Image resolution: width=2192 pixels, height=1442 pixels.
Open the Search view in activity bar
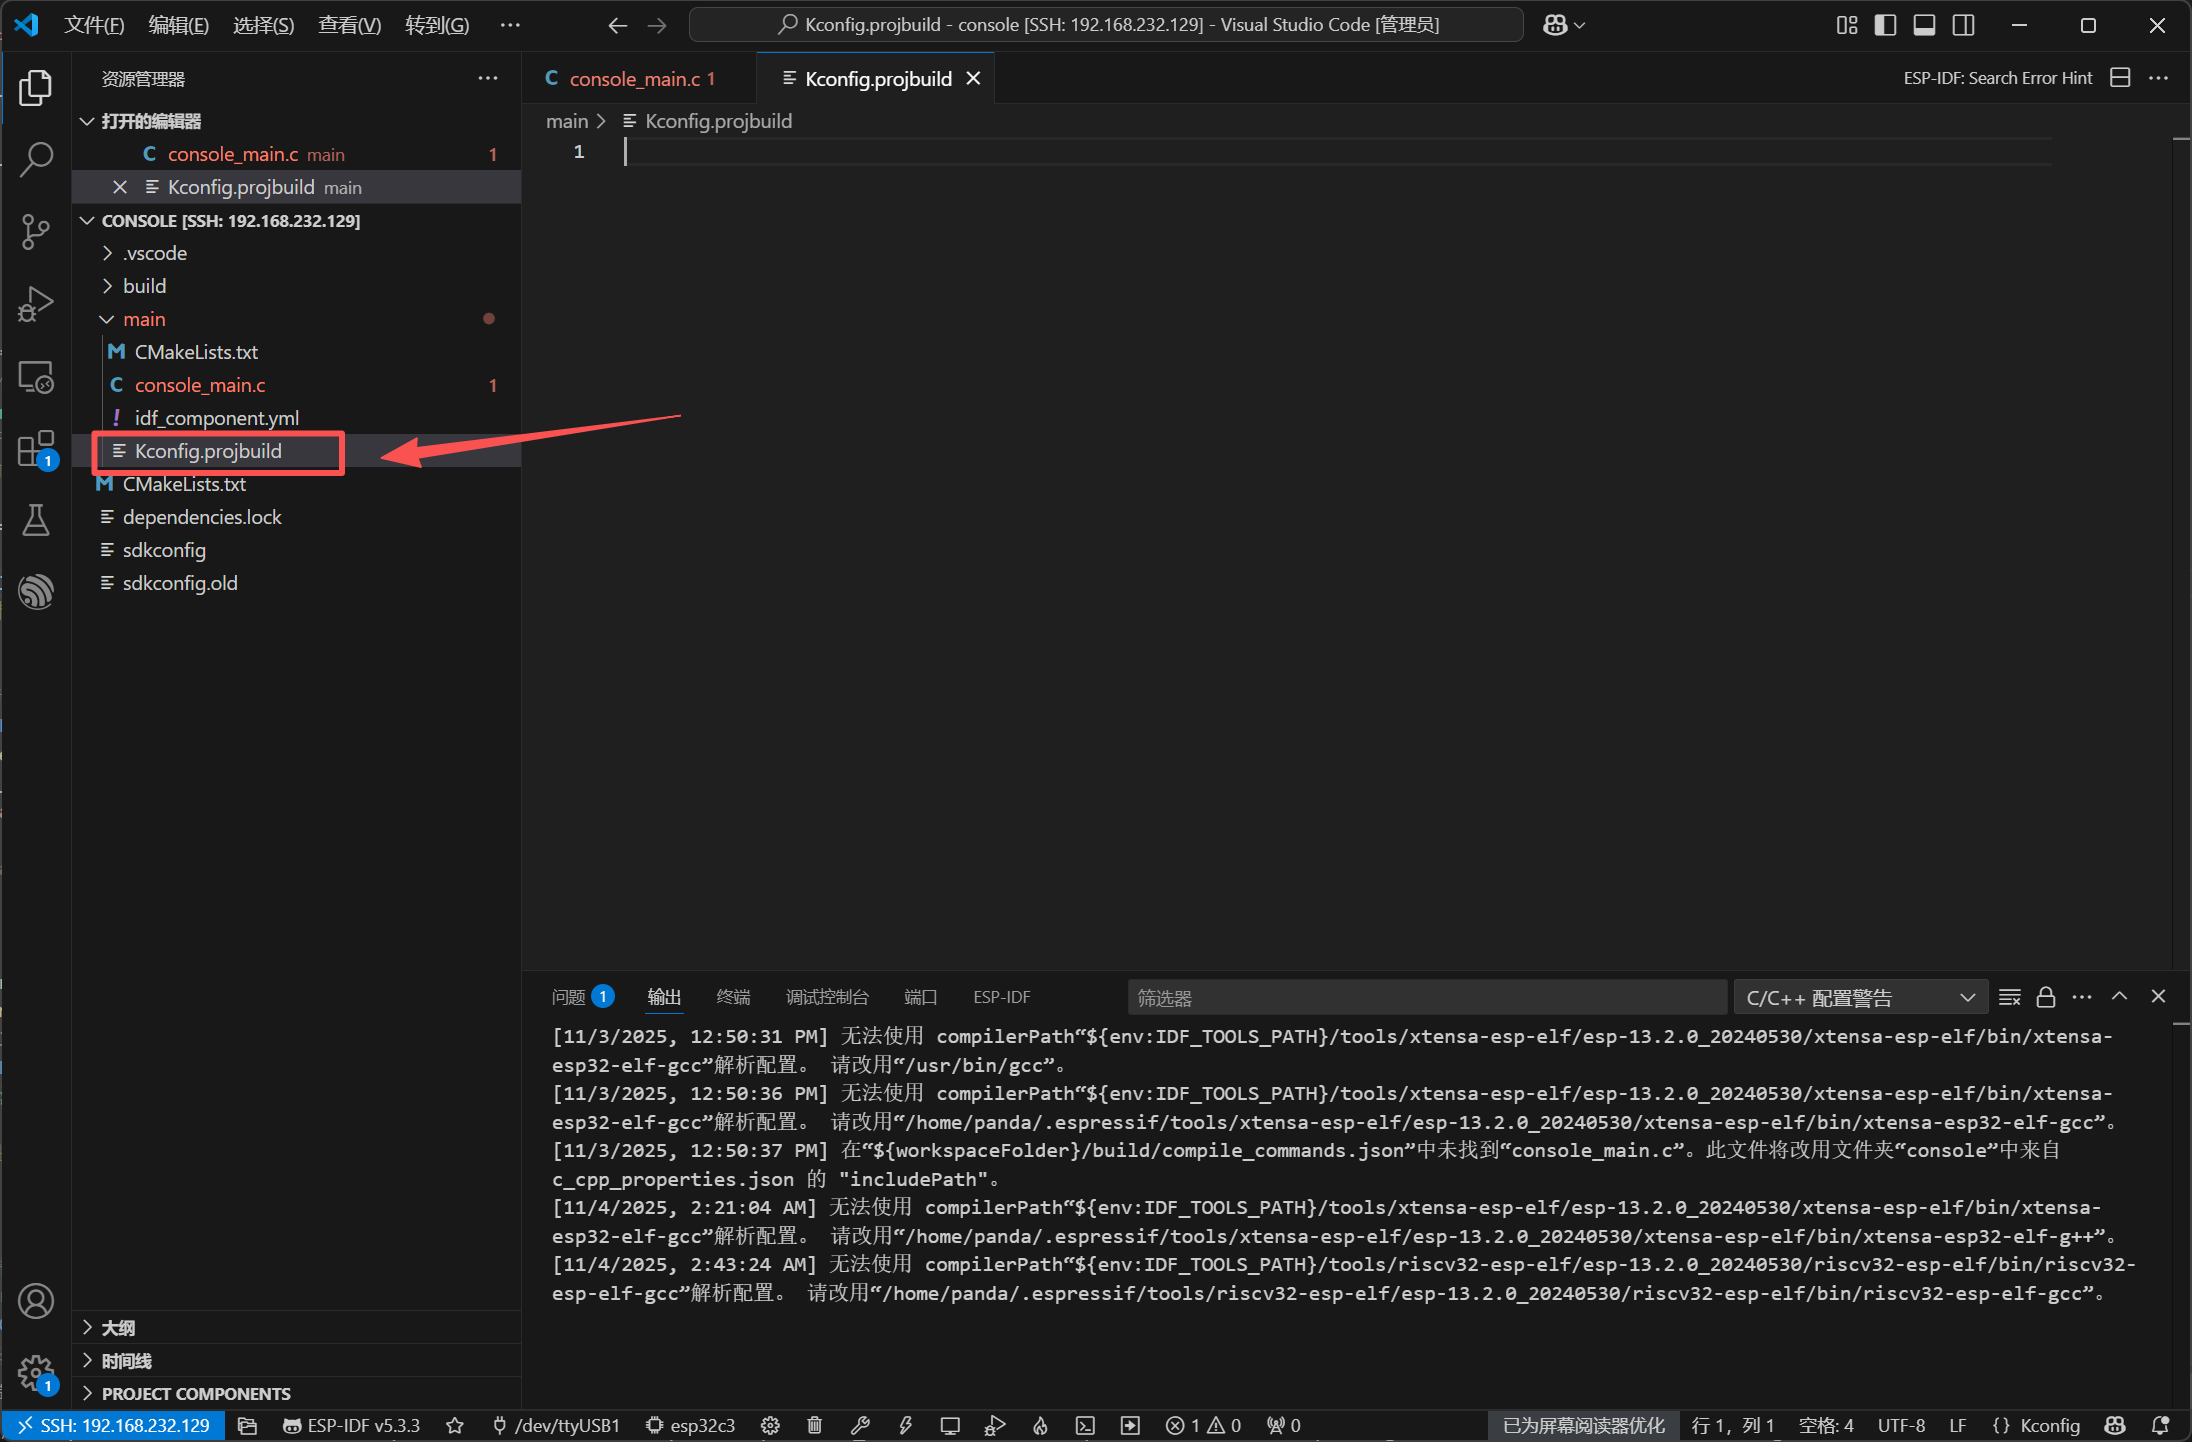click(x=36, y=159)
